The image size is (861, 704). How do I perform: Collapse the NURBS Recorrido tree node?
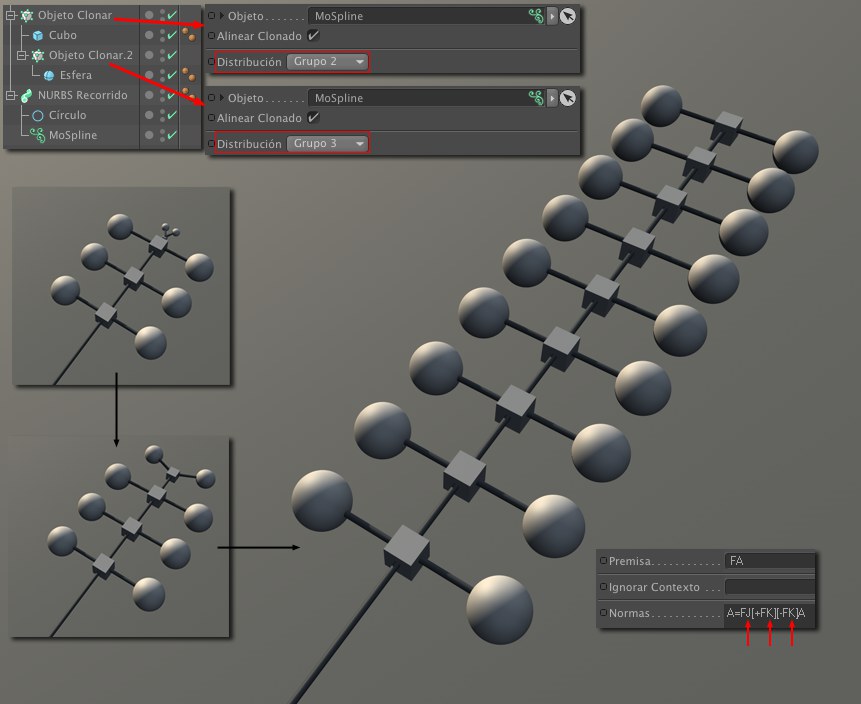[x=10, y=95]
